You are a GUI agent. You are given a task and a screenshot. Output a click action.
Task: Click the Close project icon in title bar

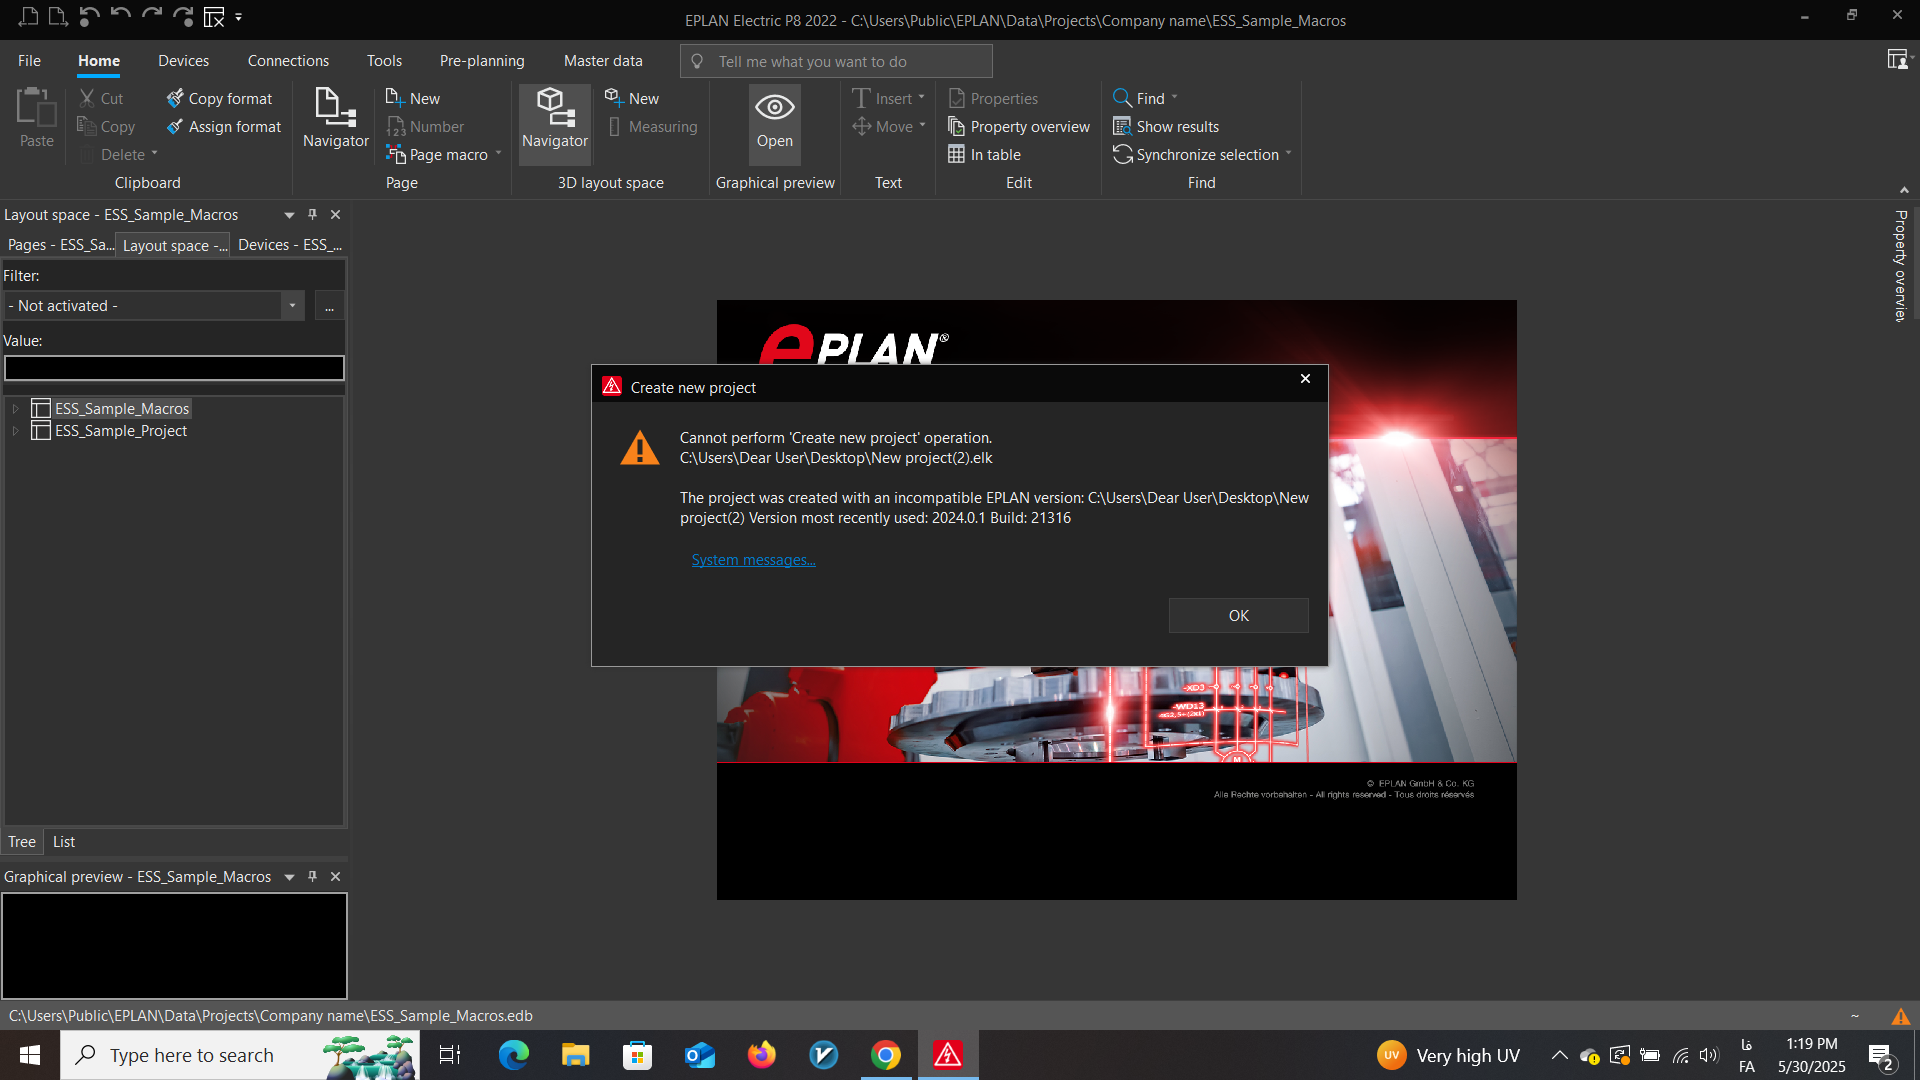[x=214, y=17]
